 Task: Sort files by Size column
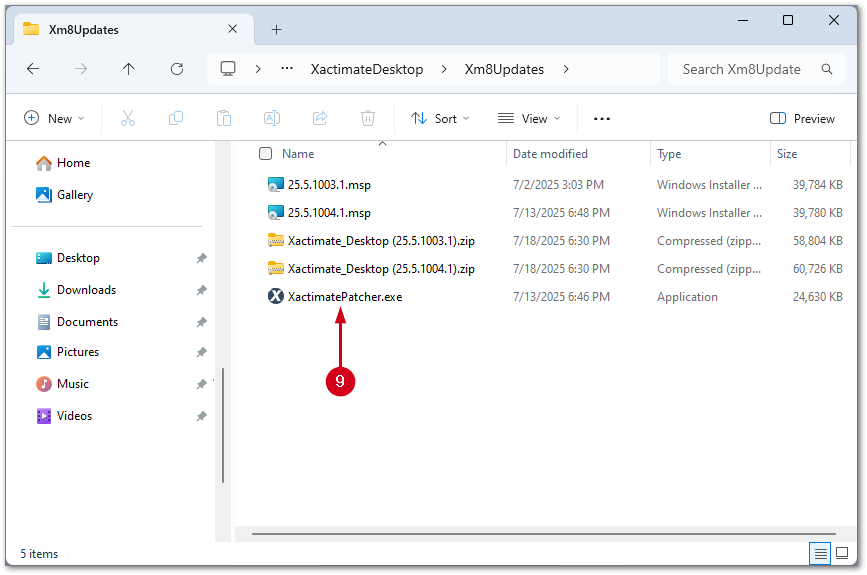coord(787,154)
